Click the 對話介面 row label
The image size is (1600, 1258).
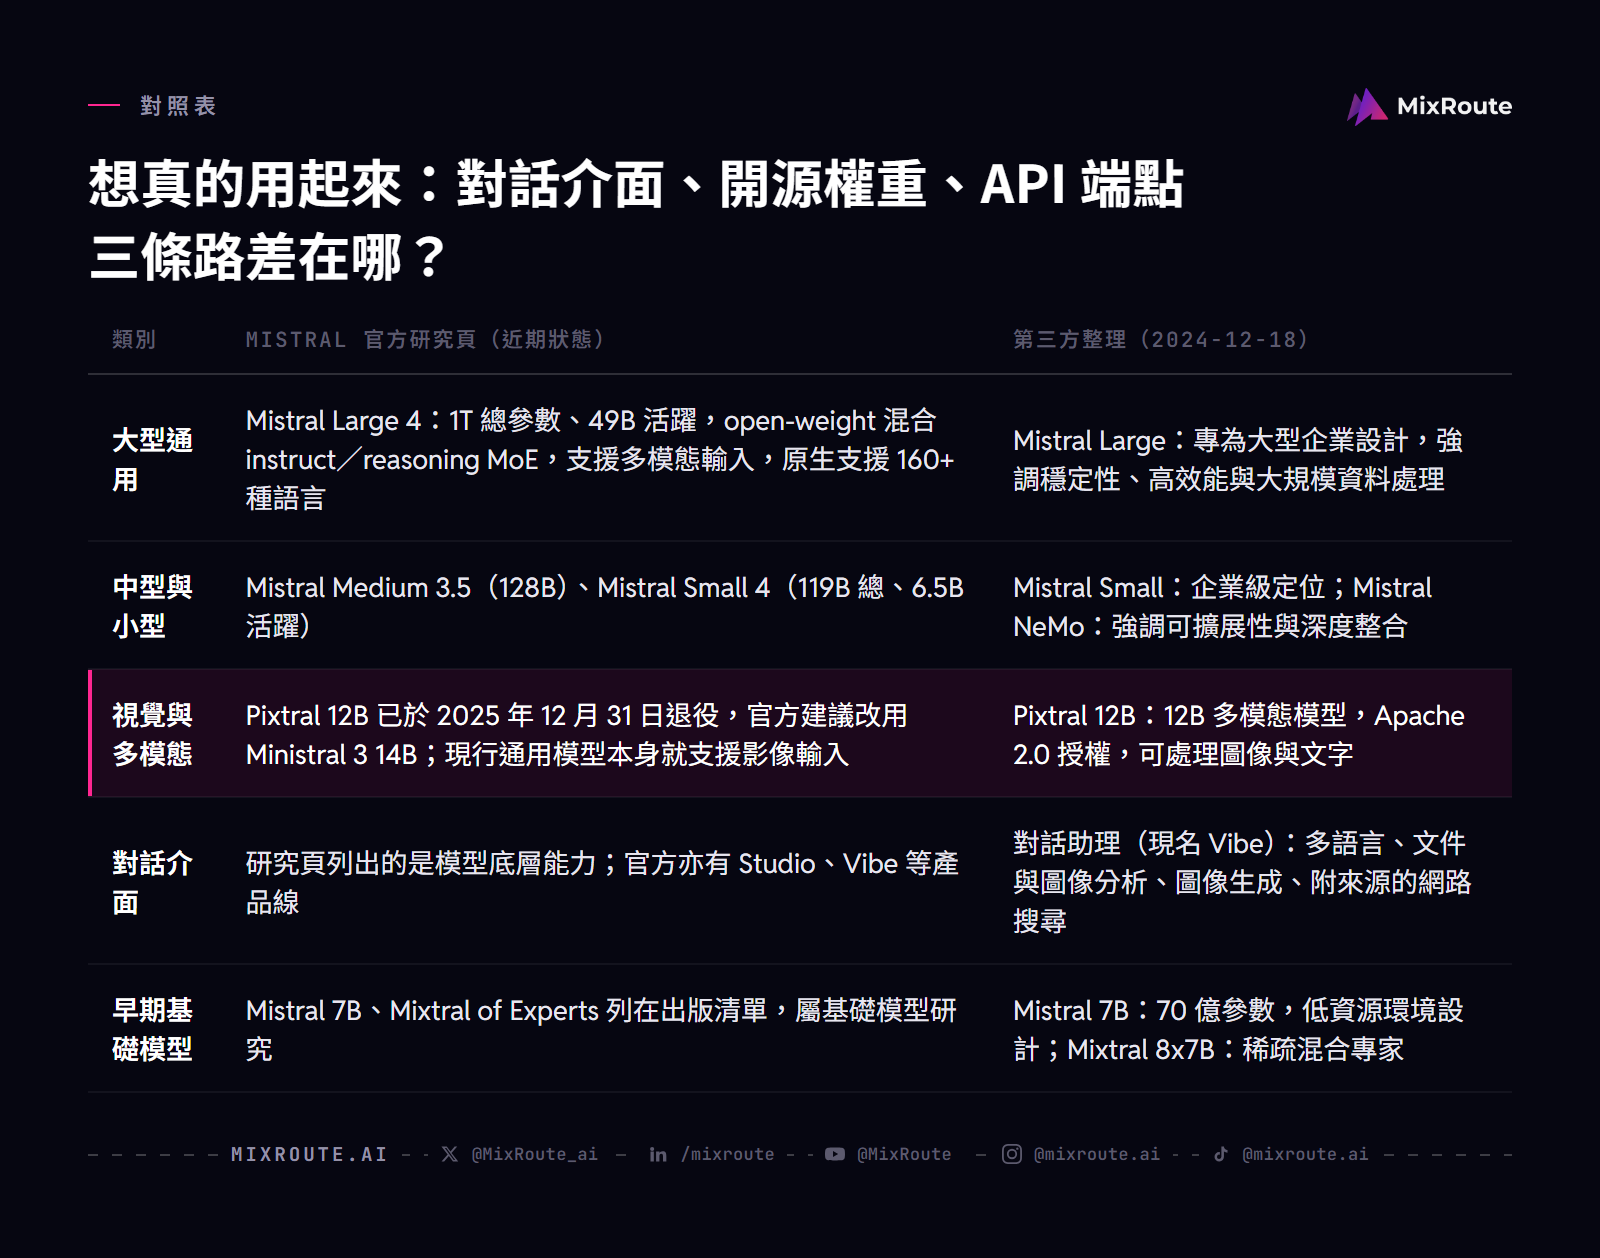(x=152, y=882)
